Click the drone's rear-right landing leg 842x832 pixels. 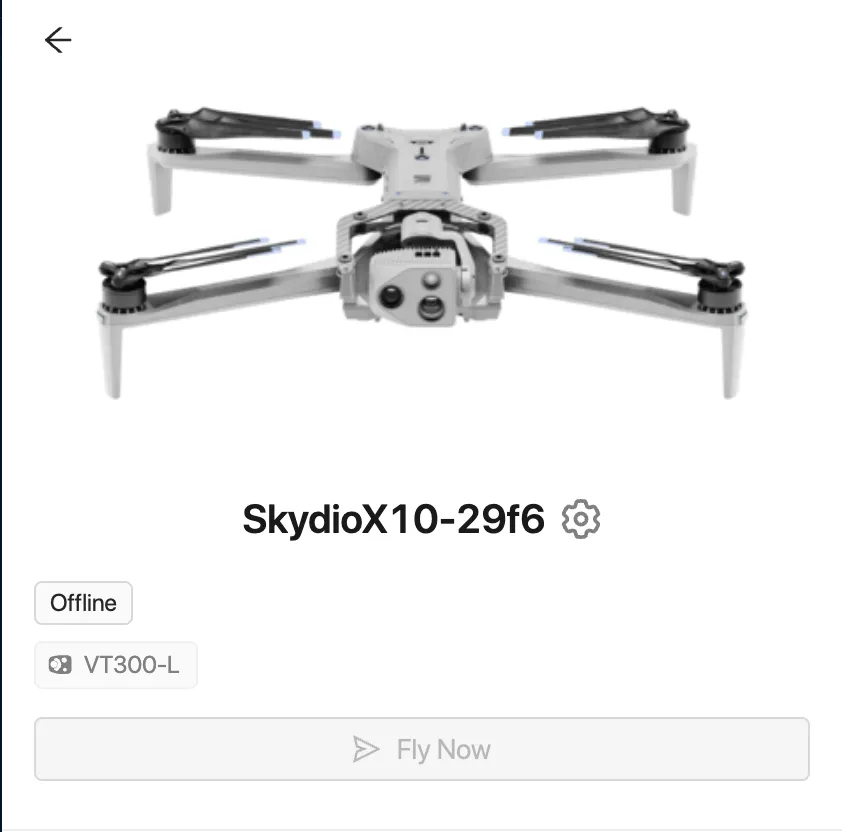pyautogui.click(x=684, y=183)
